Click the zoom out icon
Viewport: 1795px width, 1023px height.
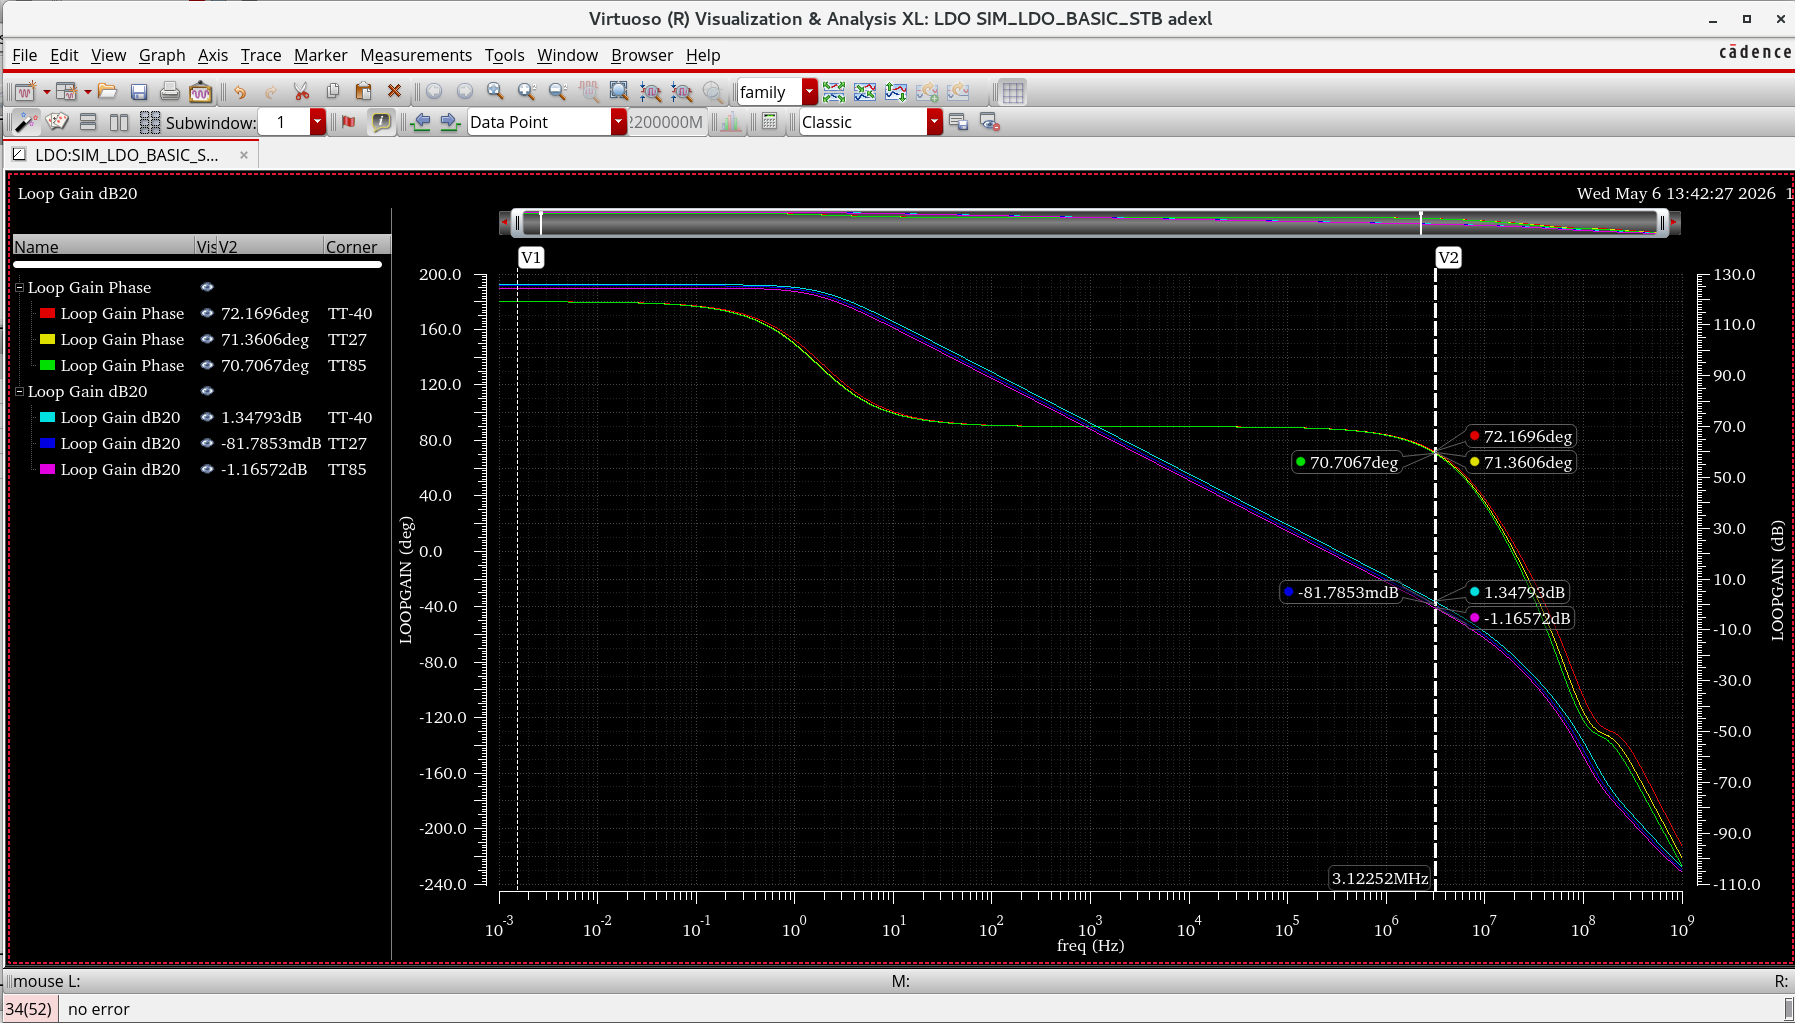click(x=558, y=92)
